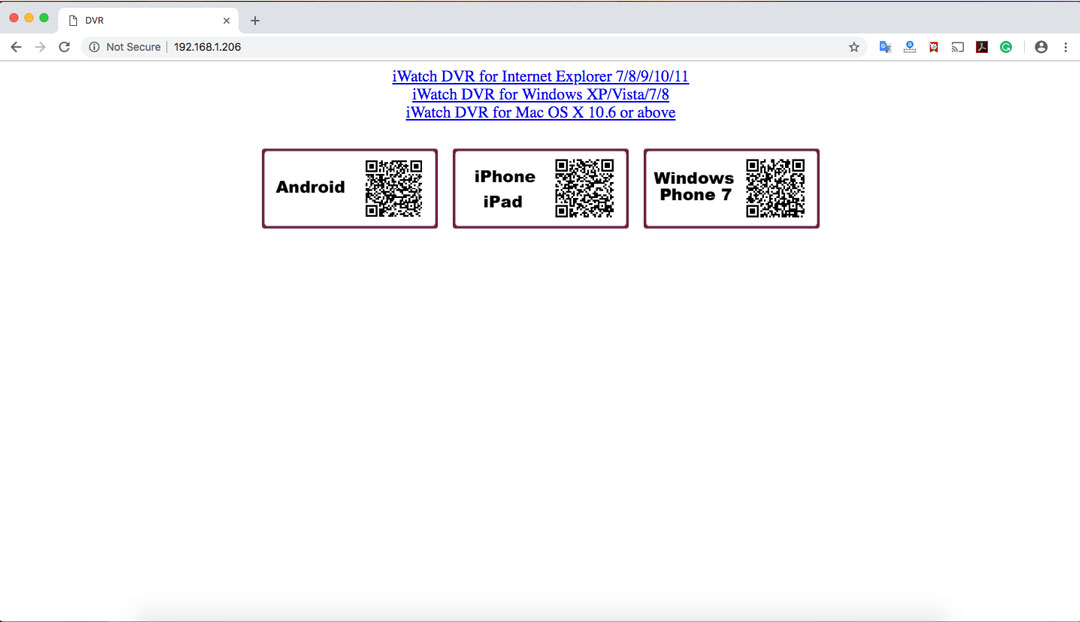Screen dimensions: 1080x622
Task: Open the Google Translate extension
Action: [x=885, y=47]
